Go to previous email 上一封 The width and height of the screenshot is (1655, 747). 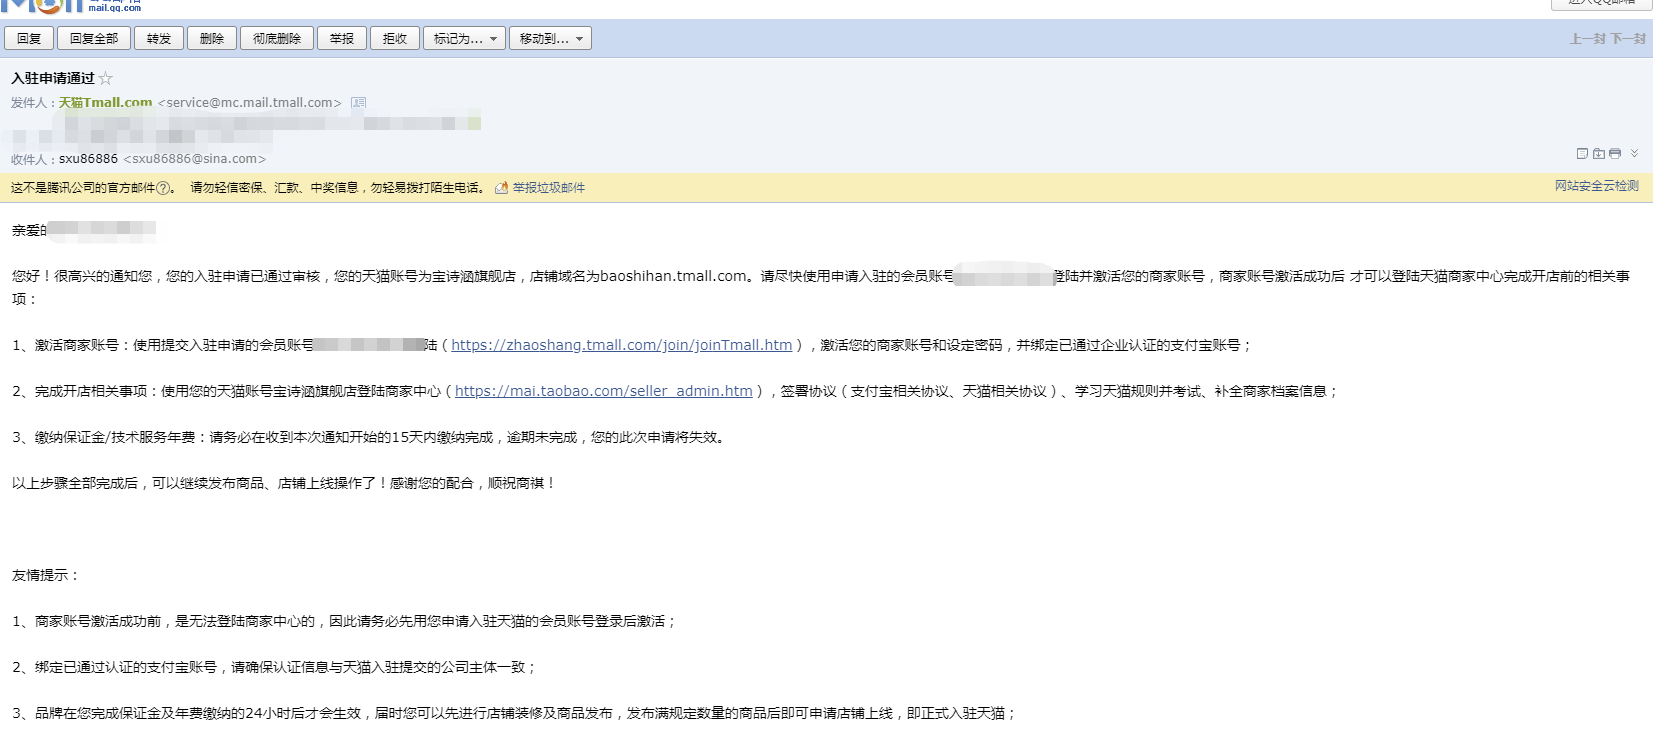1588,39
